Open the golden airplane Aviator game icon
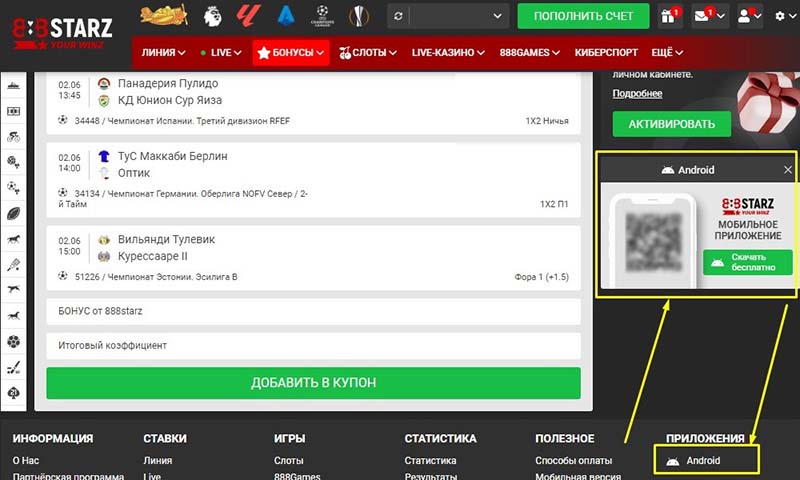The width and height of the screenshot is (800, 480). tap(164, 16)
